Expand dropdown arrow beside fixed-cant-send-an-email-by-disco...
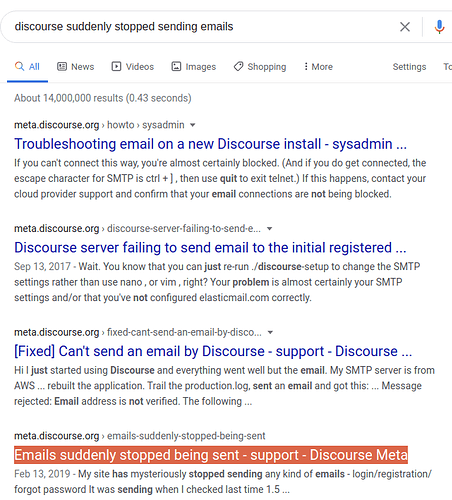 pos(270,332)
